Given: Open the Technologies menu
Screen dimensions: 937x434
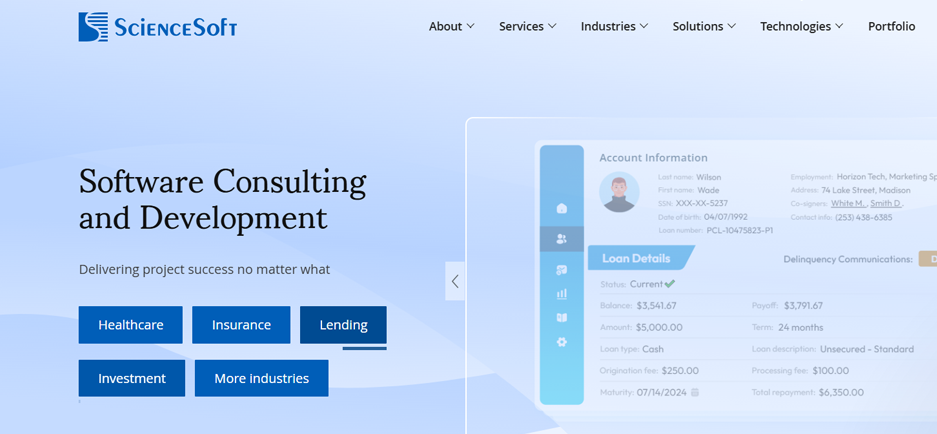Looking at the screenshot, I should (x=801, y=26).
